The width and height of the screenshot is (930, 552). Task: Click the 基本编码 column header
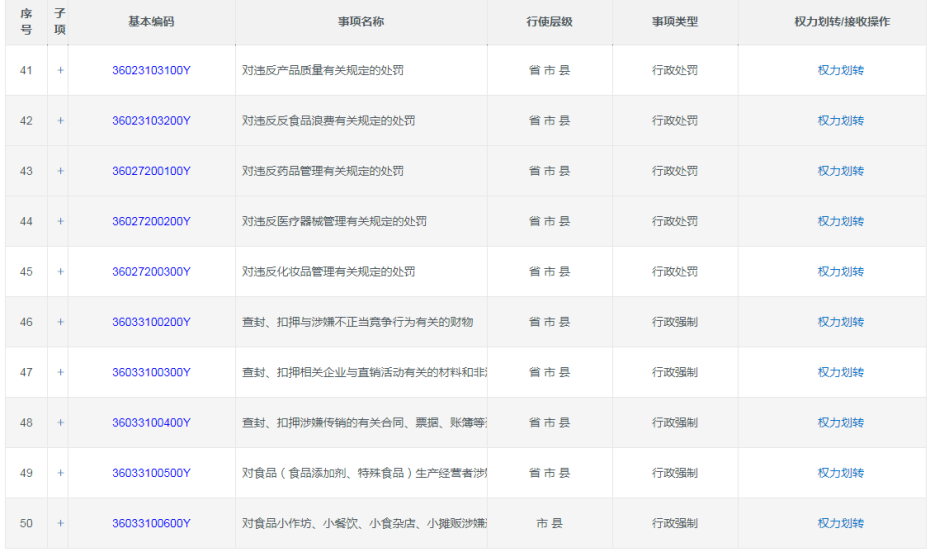pyautogui.click(x=151, y=22)
